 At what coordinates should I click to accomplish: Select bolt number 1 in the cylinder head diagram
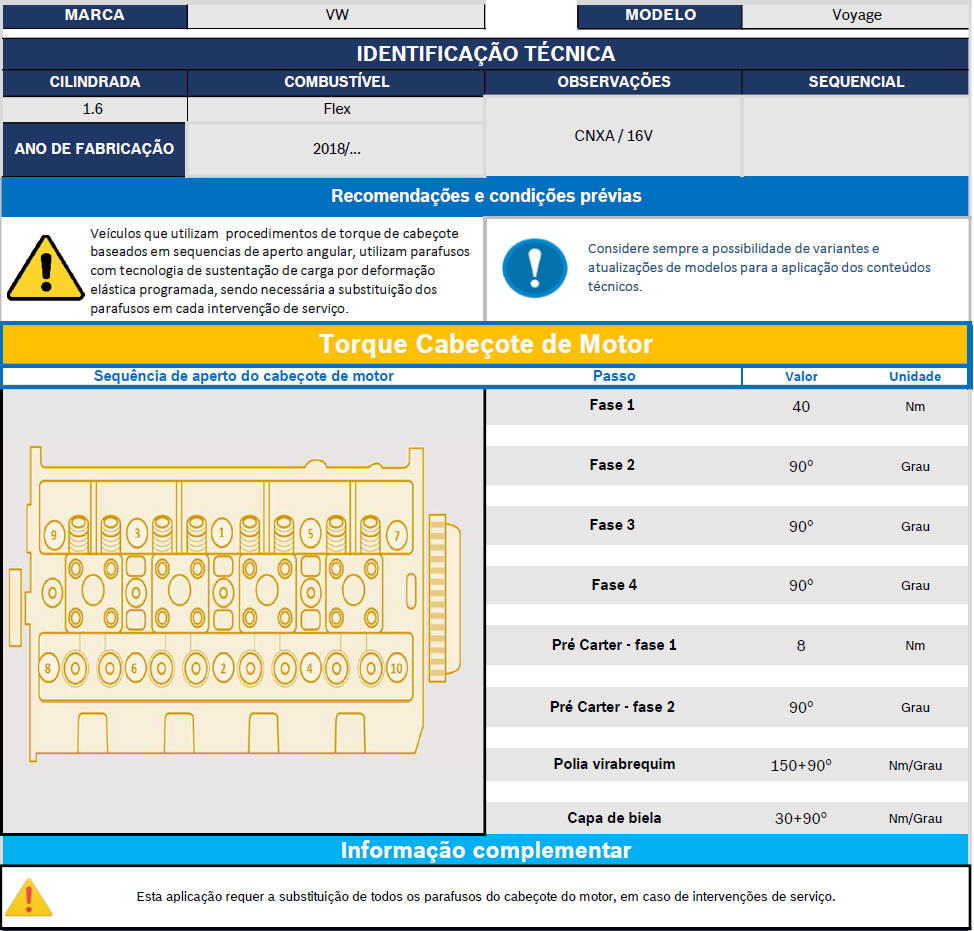tap(222, 534)
